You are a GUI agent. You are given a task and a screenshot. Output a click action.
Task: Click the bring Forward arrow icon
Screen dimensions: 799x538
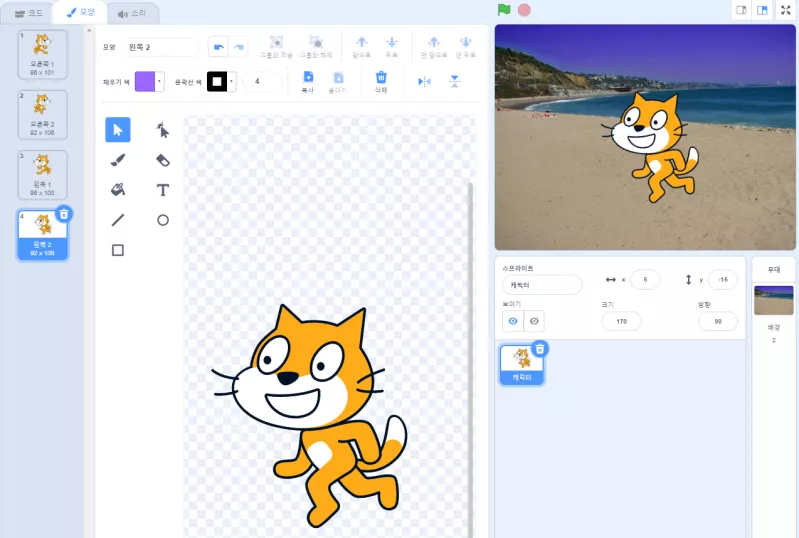click(362, 42)
